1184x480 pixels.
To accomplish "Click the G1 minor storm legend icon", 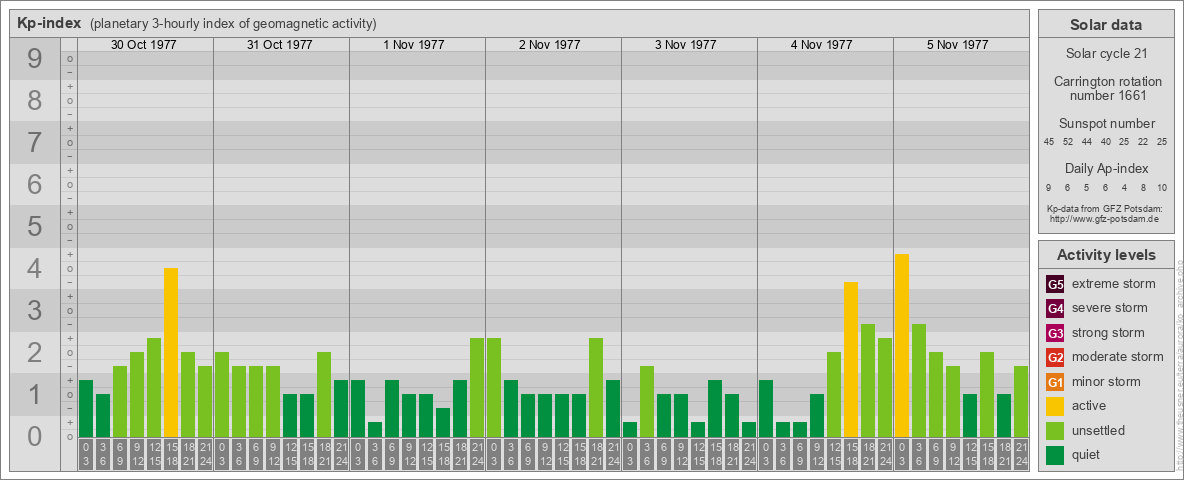I will 1055,381.
